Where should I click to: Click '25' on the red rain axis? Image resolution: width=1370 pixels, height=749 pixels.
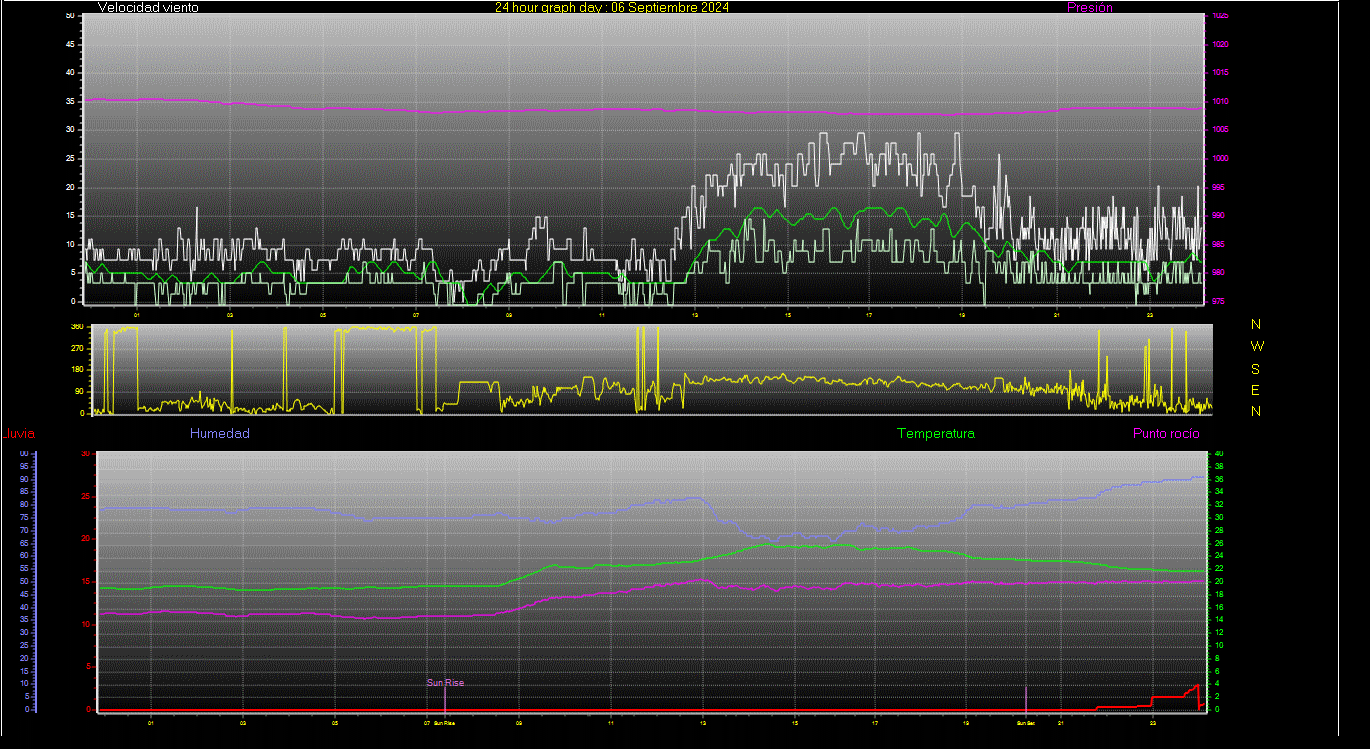point(86,496)
